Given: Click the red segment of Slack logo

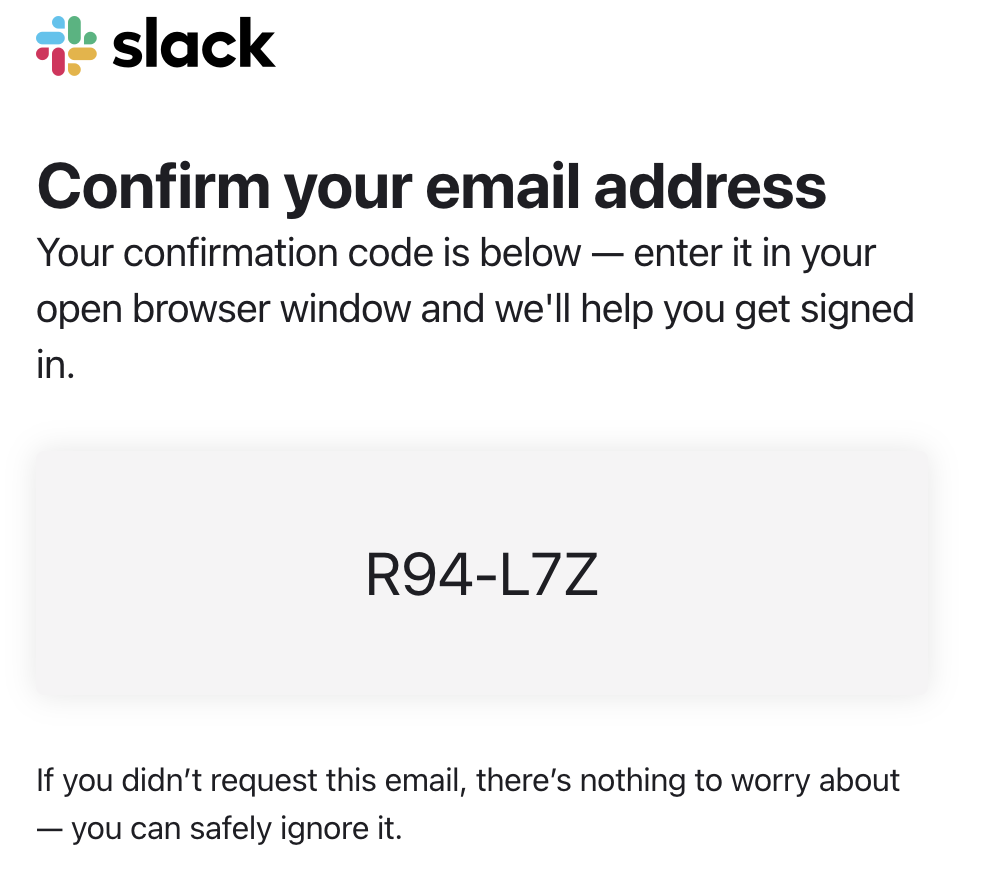Looking at the screenshot, I should [x=57, y=62].
